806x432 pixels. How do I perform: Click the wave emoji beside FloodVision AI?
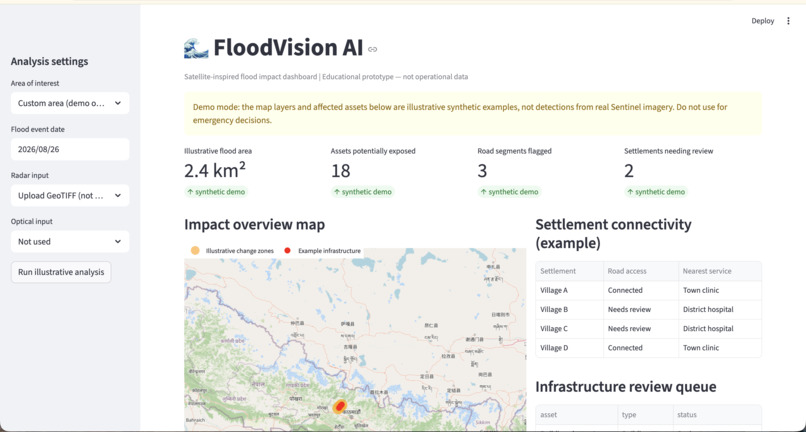[x=196, y=48]
